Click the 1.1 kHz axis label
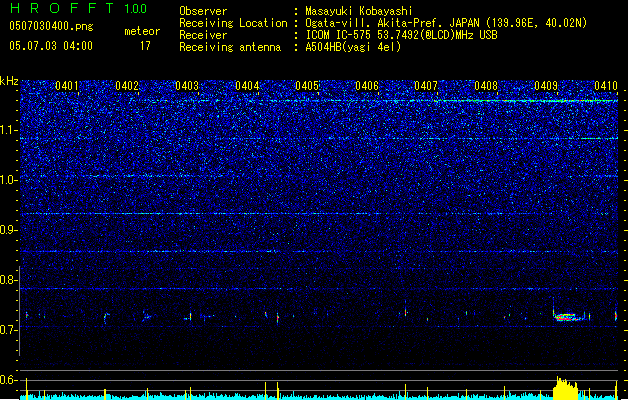Image resolution: width=629 pixels, height=400 pixels. [x=9, y=131]
